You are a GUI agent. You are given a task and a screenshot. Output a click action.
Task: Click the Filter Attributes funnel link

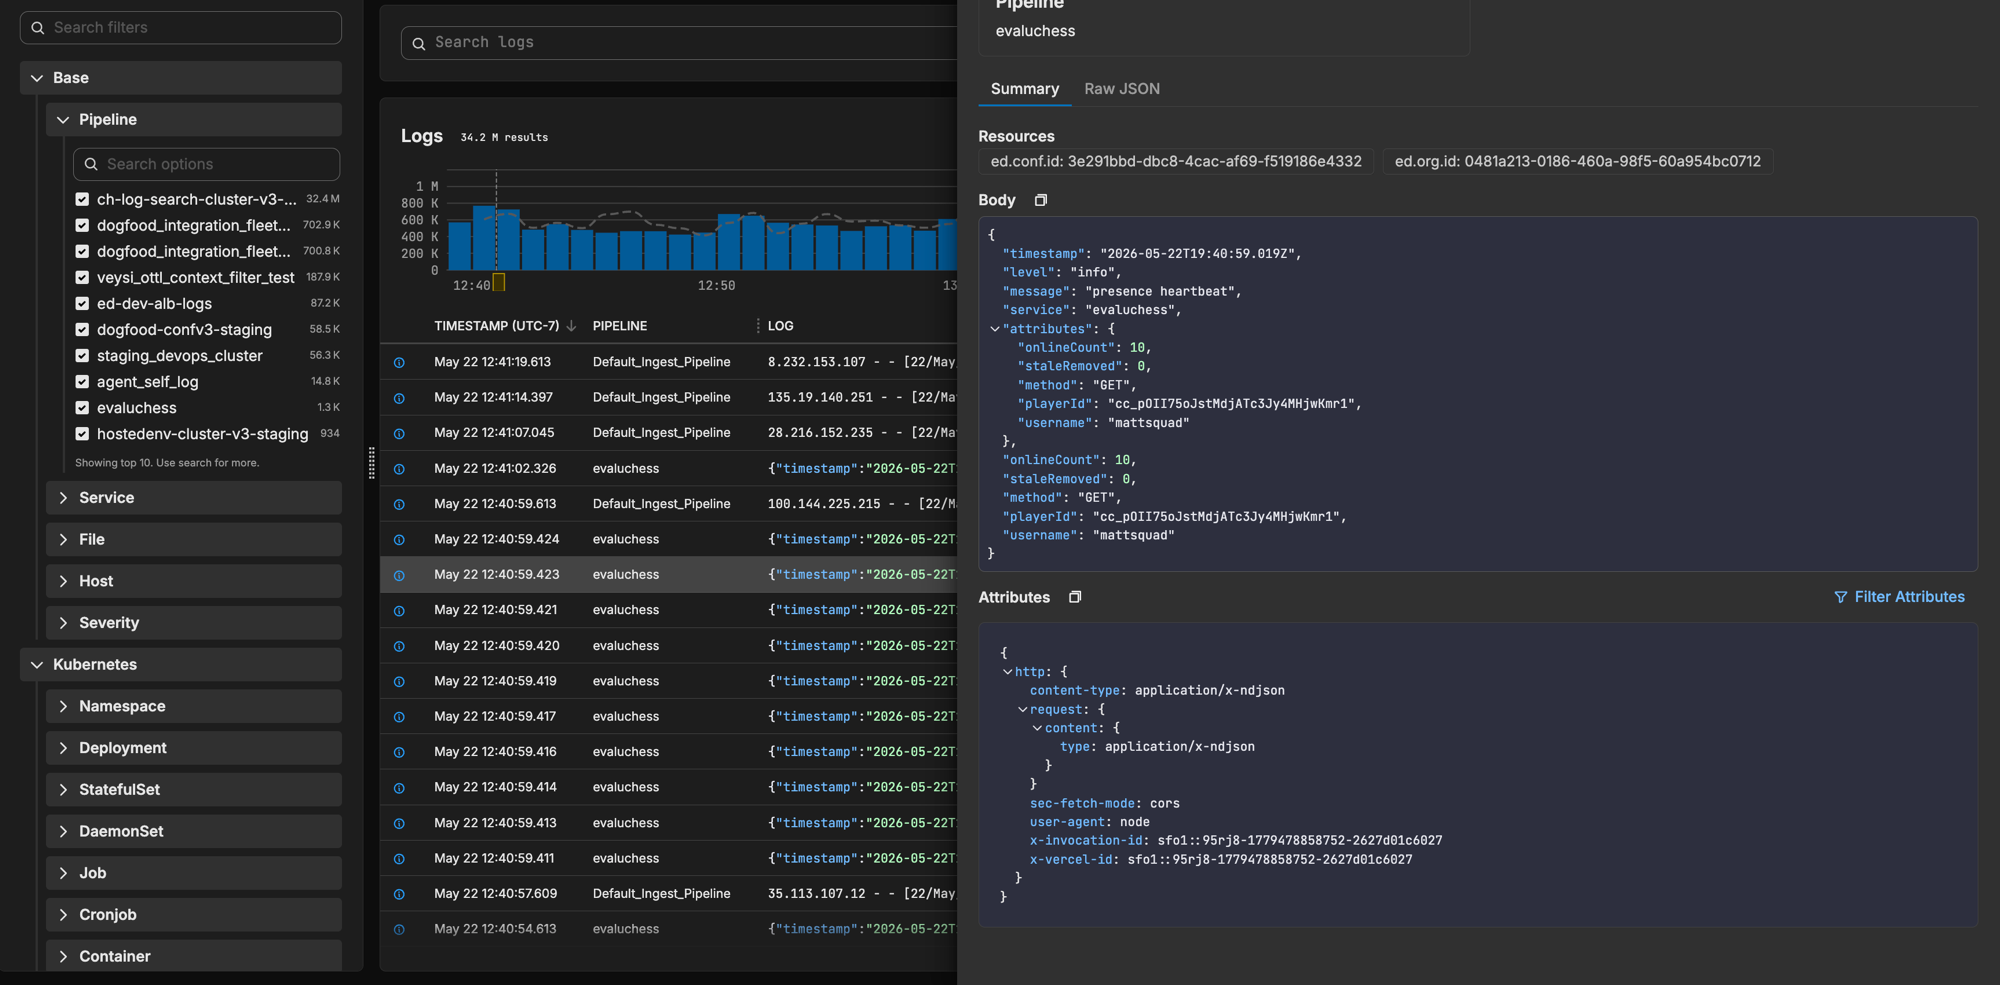point(1899,597)
